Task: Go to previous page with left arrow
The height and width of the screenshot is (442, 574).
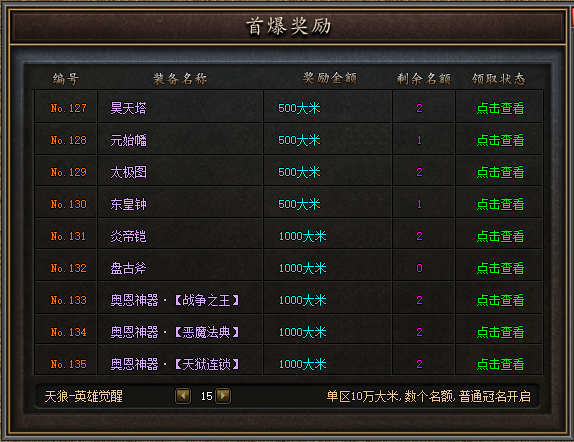Action: (183, 396)
